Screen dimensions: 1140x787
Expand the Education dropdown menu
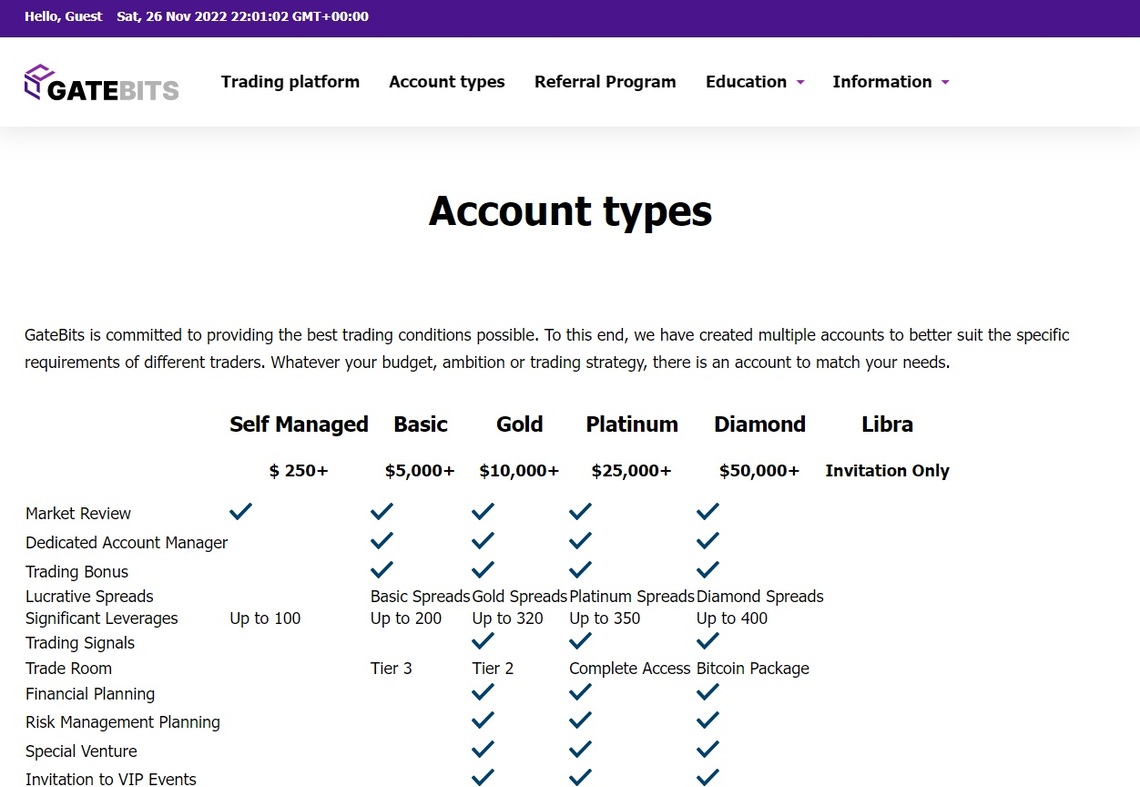click(x=755, y=81)
